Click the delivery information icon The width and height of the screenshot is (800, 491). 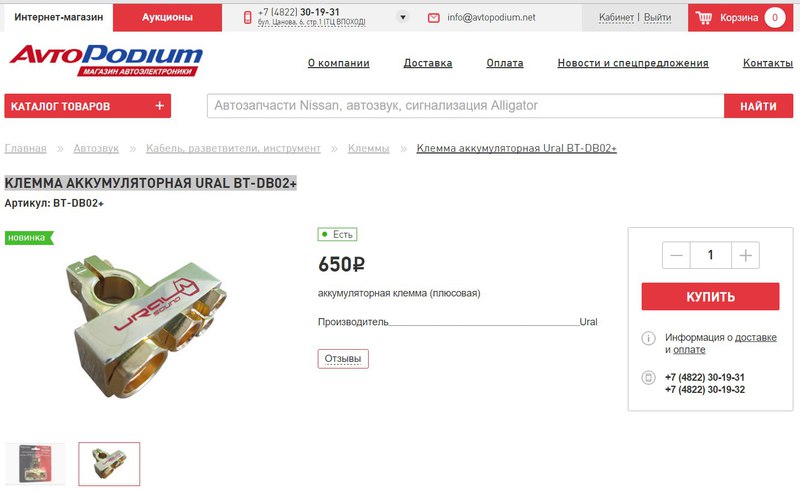pyautogui.click(x=648, y=338)
